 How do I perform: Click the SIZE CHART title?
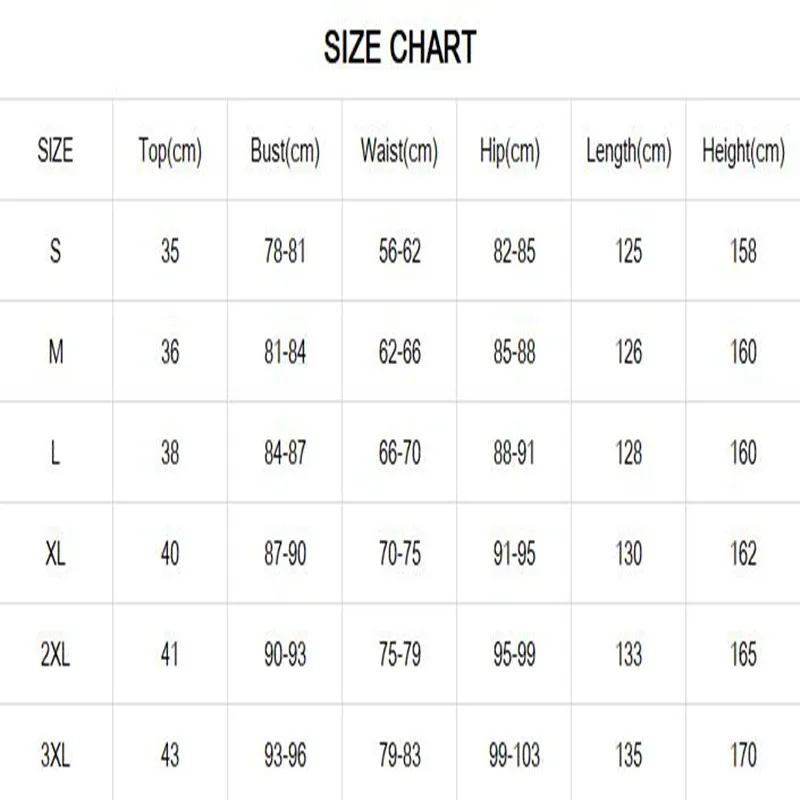[x=400, y=47]
